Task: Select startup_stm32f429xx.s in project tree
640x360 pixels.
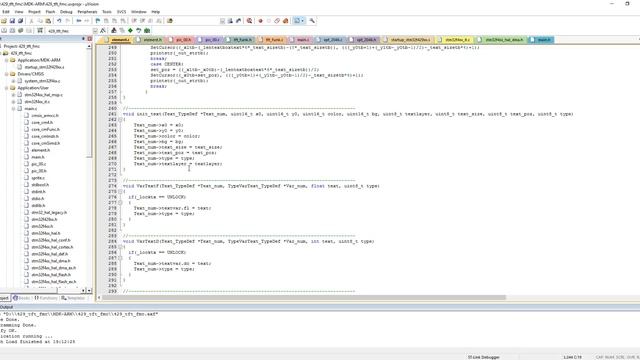Action: (x=44, y=67)
